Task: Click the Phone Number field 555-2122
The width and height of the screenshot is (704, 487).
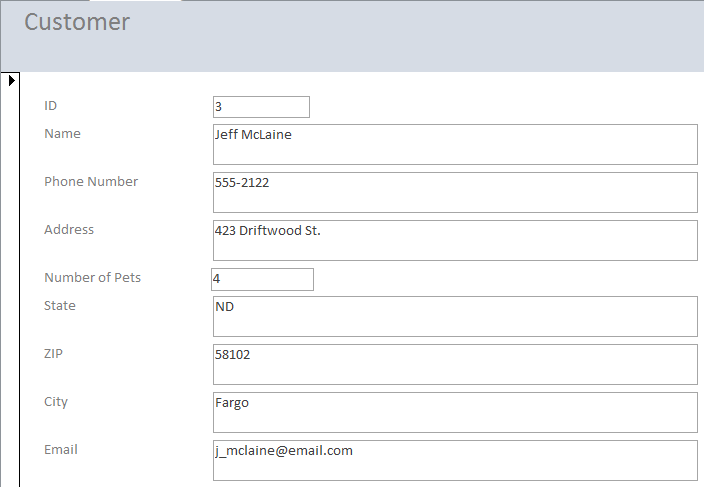Action: click(455, 193)
